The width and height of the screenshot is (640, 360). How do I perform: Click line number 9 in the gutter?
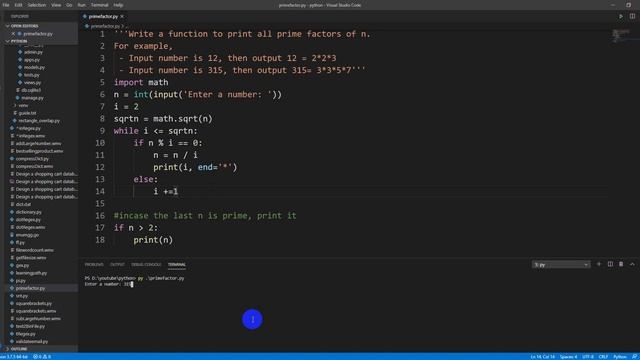(102, 131)
